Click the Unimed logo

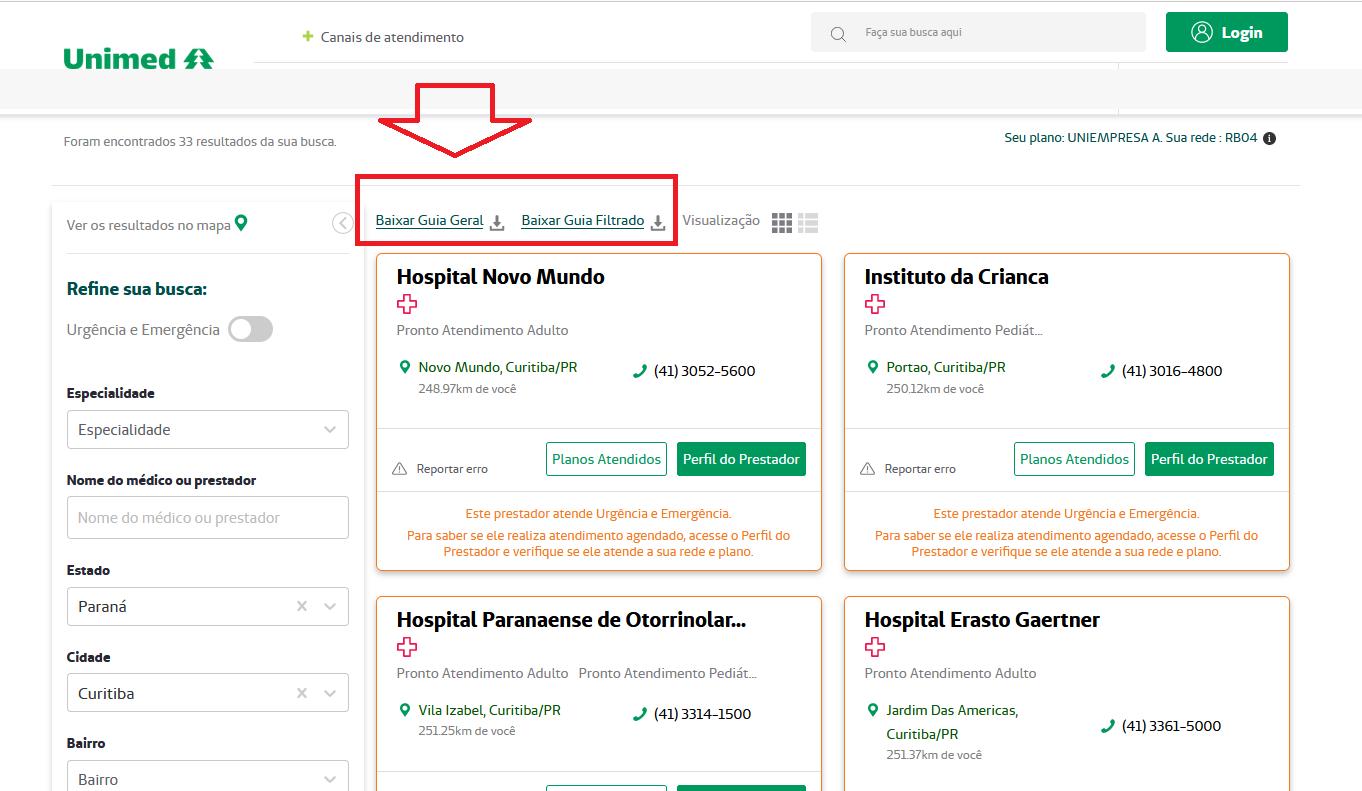138,59
